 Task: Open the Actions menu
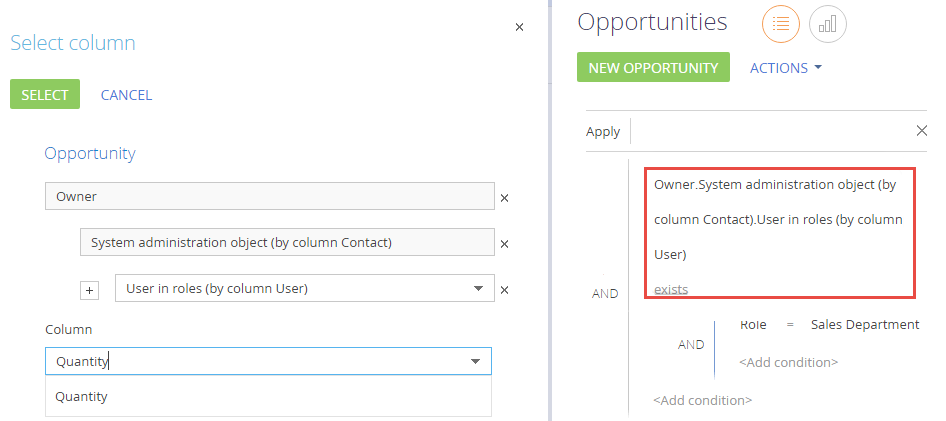[x=786, y=68]
